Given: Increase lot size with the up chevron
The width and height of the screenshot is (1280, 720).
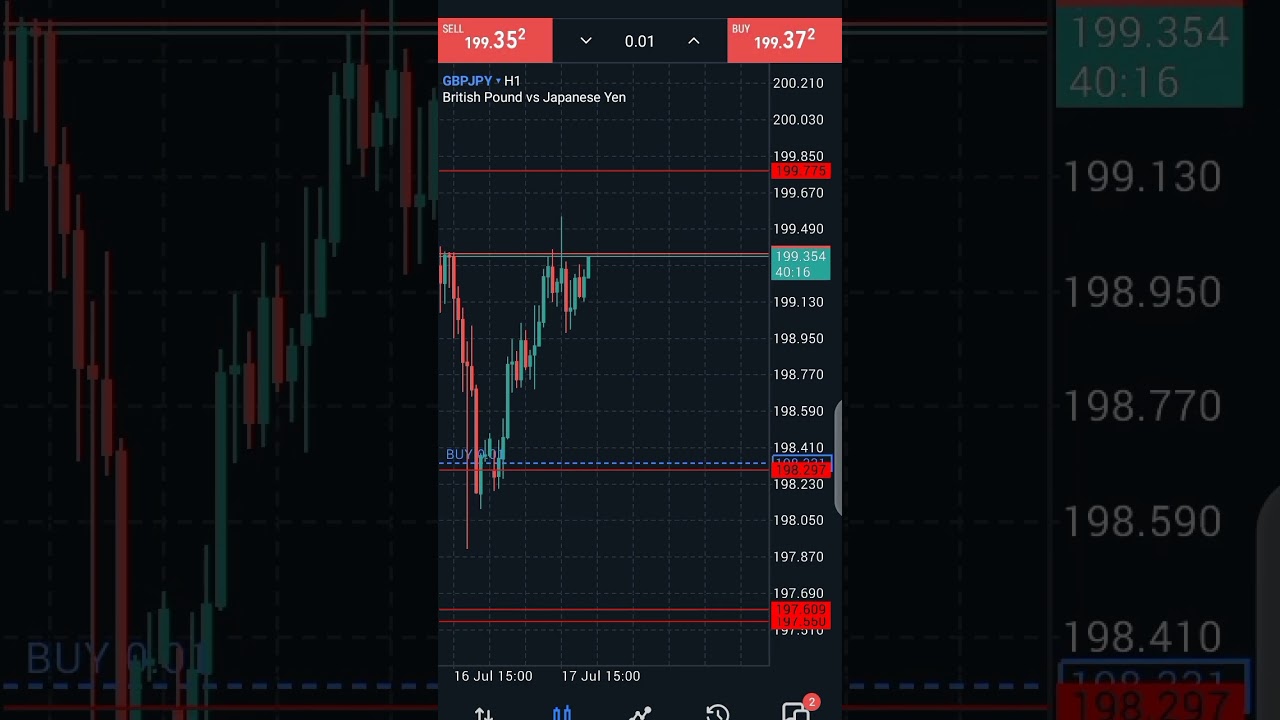Looking at the screenshot, I should pyautogui.click(x=693, y=41).
